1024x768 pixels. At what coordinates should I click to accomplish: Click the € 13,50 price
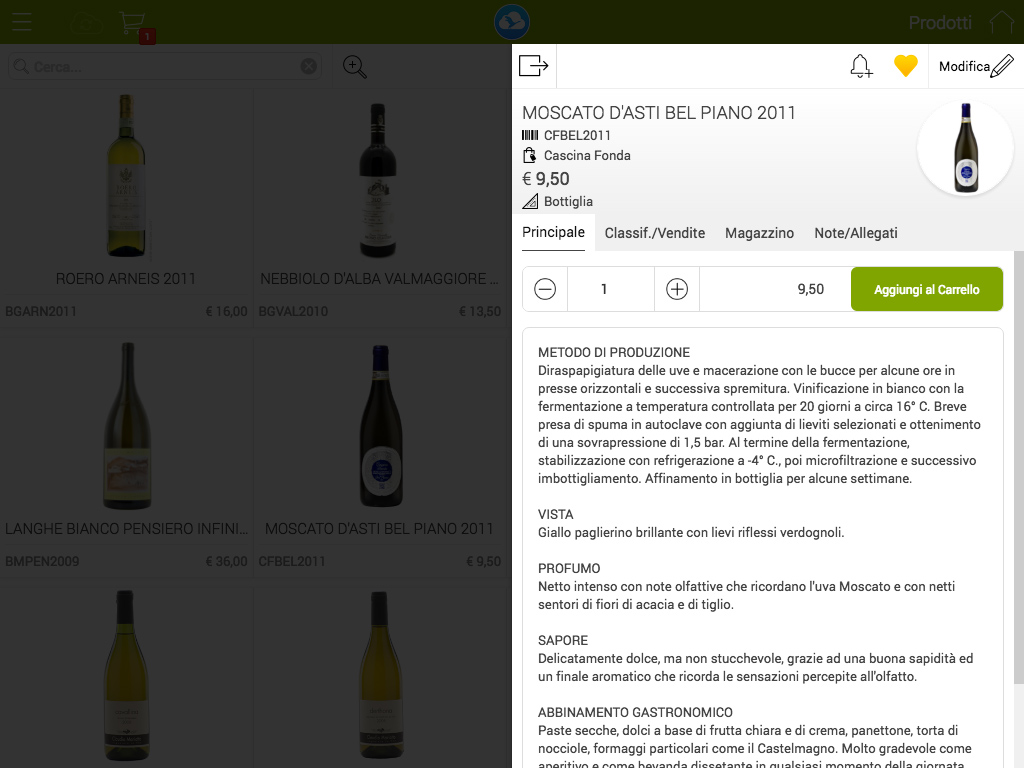pyautogui.click(x=480, y=312)
